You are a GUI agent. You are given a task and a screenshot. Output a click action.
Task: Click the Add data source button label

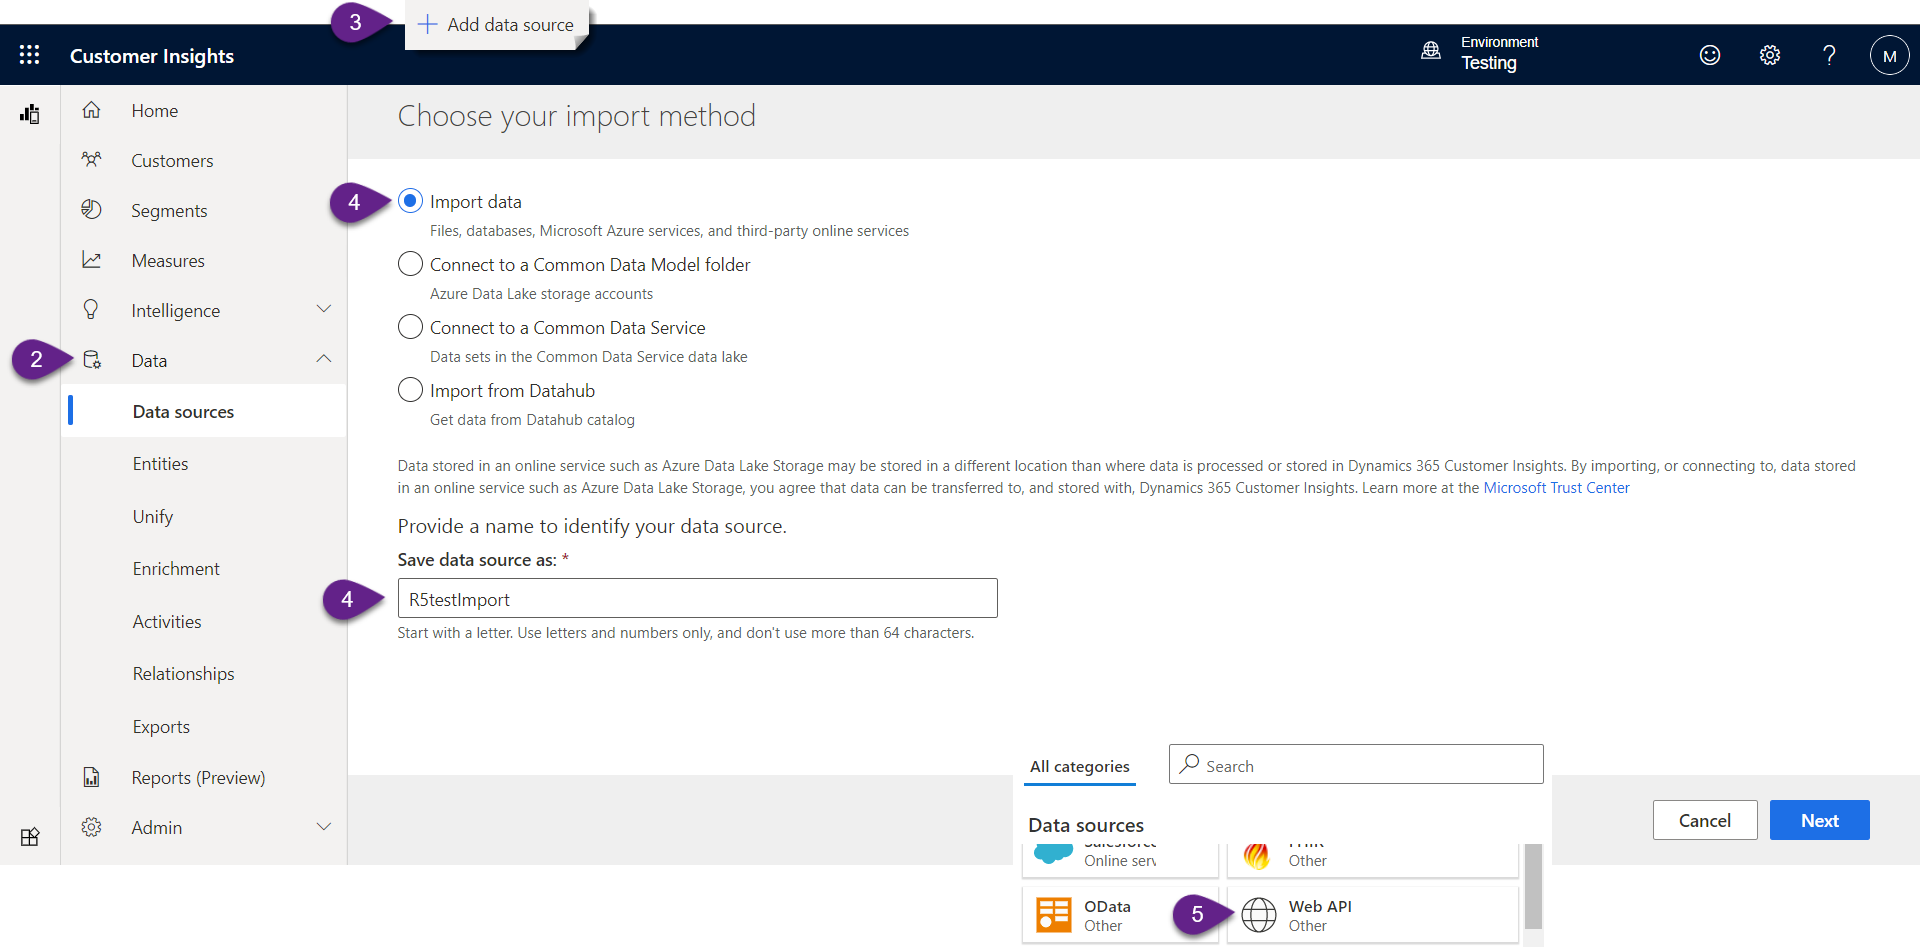tap(510, 24)
